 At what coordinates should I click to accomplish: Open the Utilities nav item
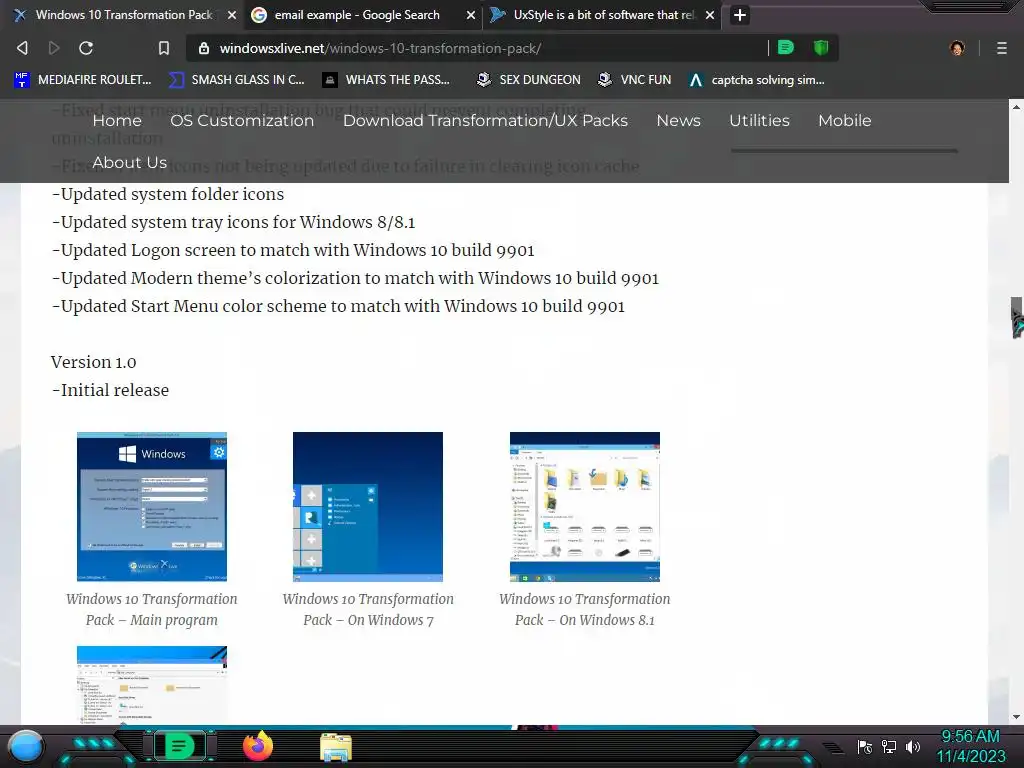(760, 121)
